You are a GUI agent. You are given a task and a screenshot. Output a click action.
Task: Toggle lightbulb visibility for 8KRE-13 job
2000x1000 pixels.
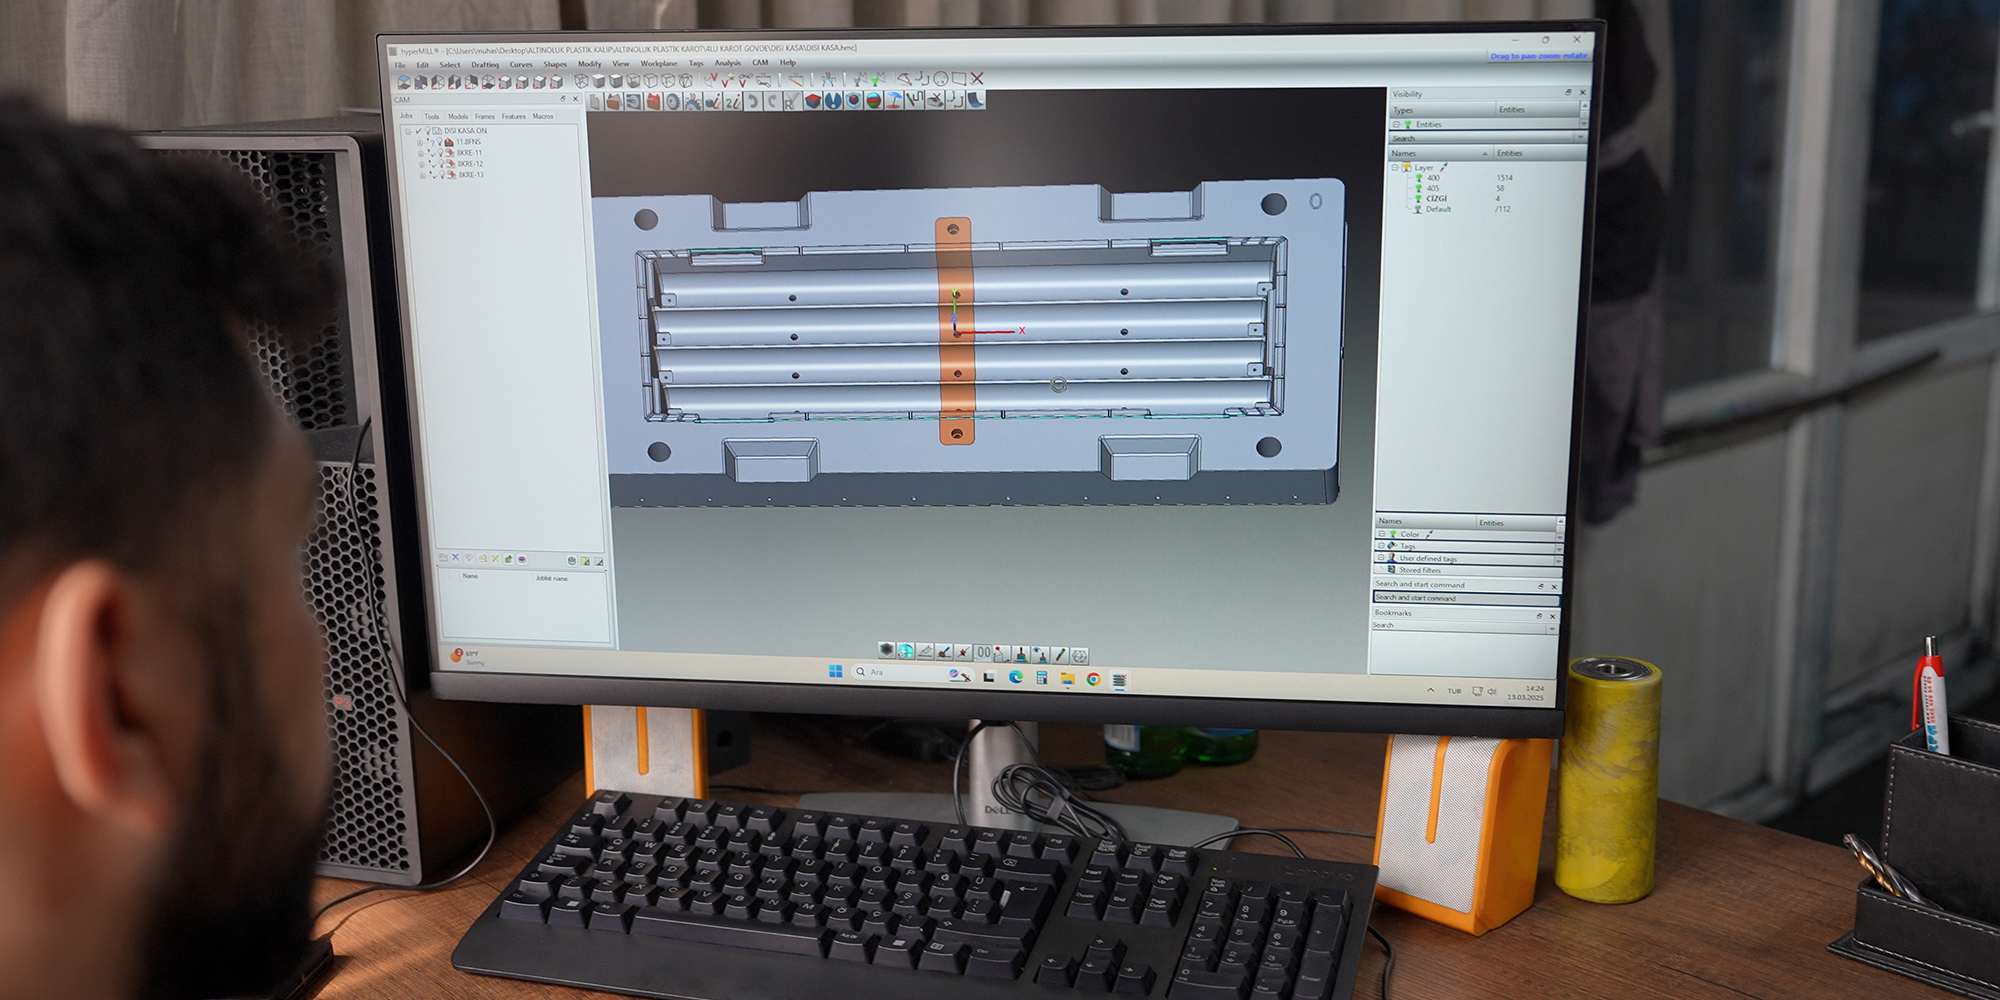[442, 175]
